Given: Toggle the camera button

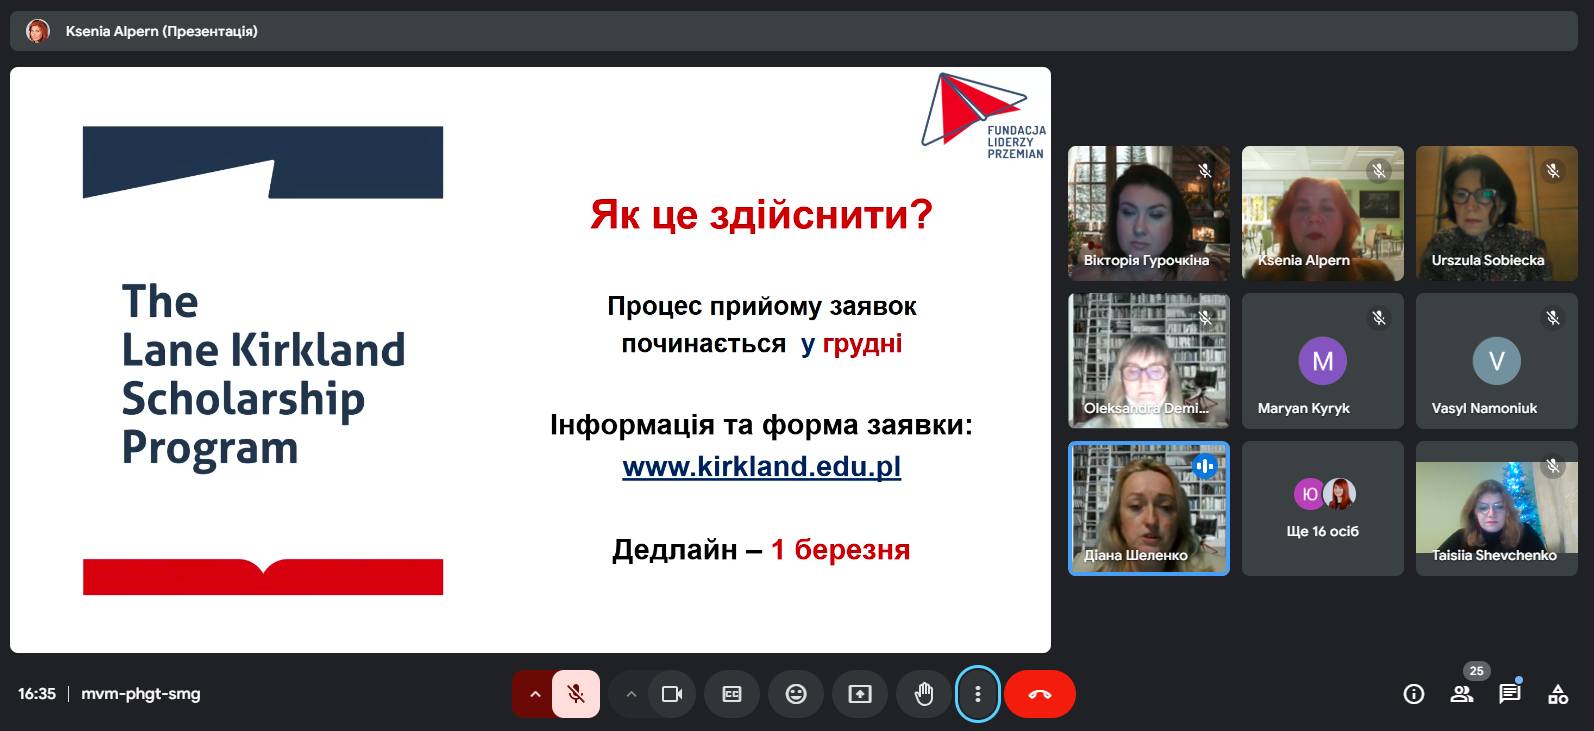Looking at the screenshot, I should [x=672, y=694].
